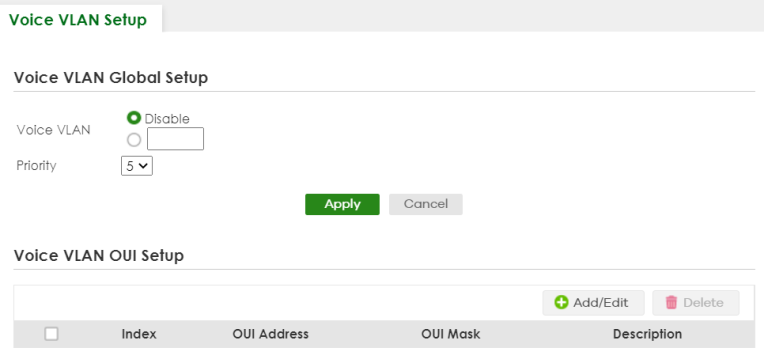Screen dimensions: 764x363
Task: Focus the Voice VLAN ID text field
Action: (175, 139)
